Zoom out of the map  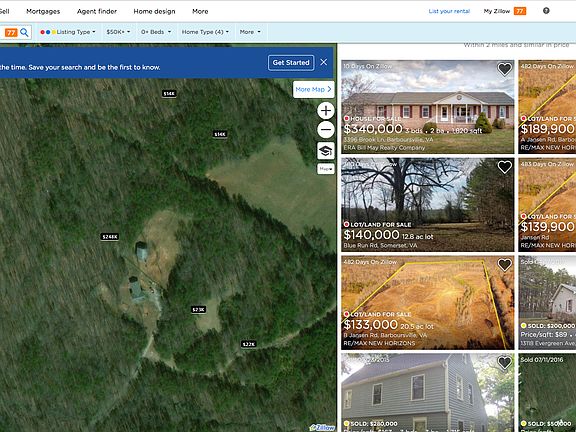[x=325, y=130]
